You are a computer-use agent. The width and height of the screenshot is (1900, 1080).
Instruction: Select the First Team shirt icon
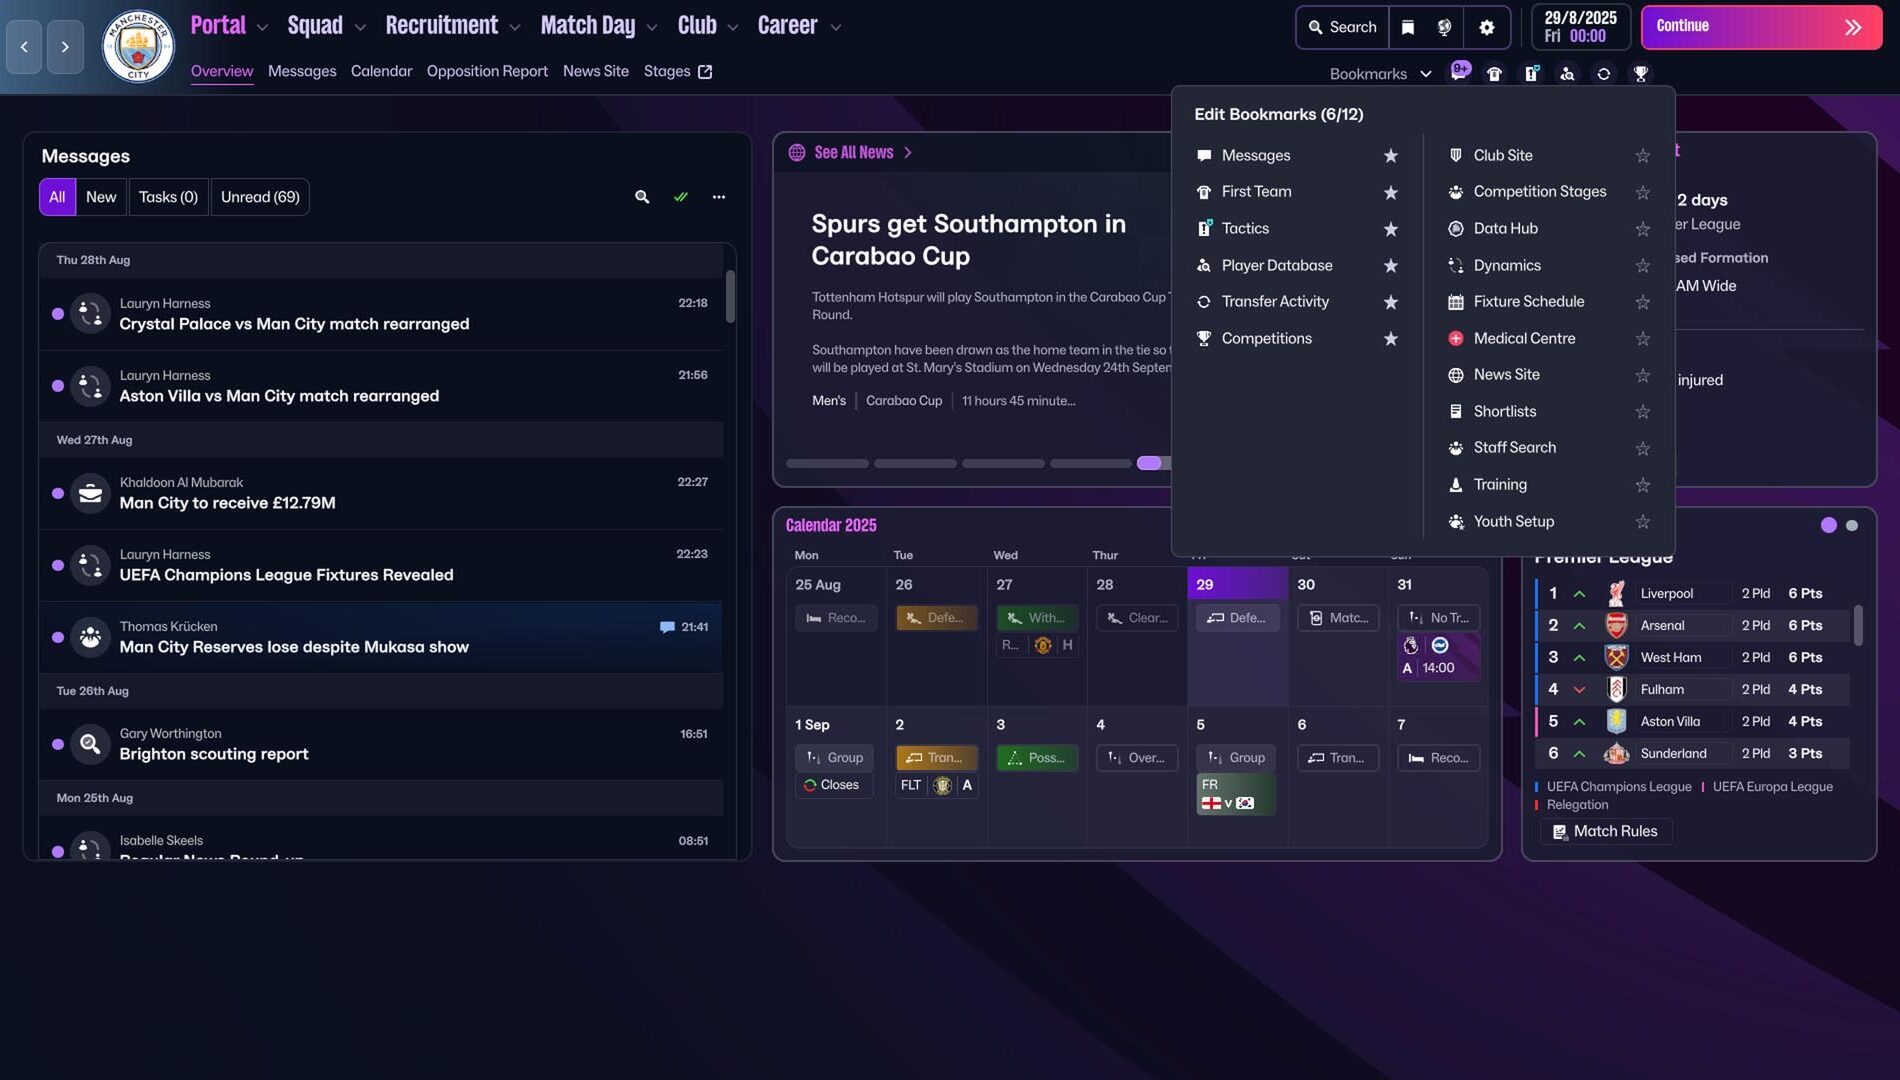[x=1495, y=73]
